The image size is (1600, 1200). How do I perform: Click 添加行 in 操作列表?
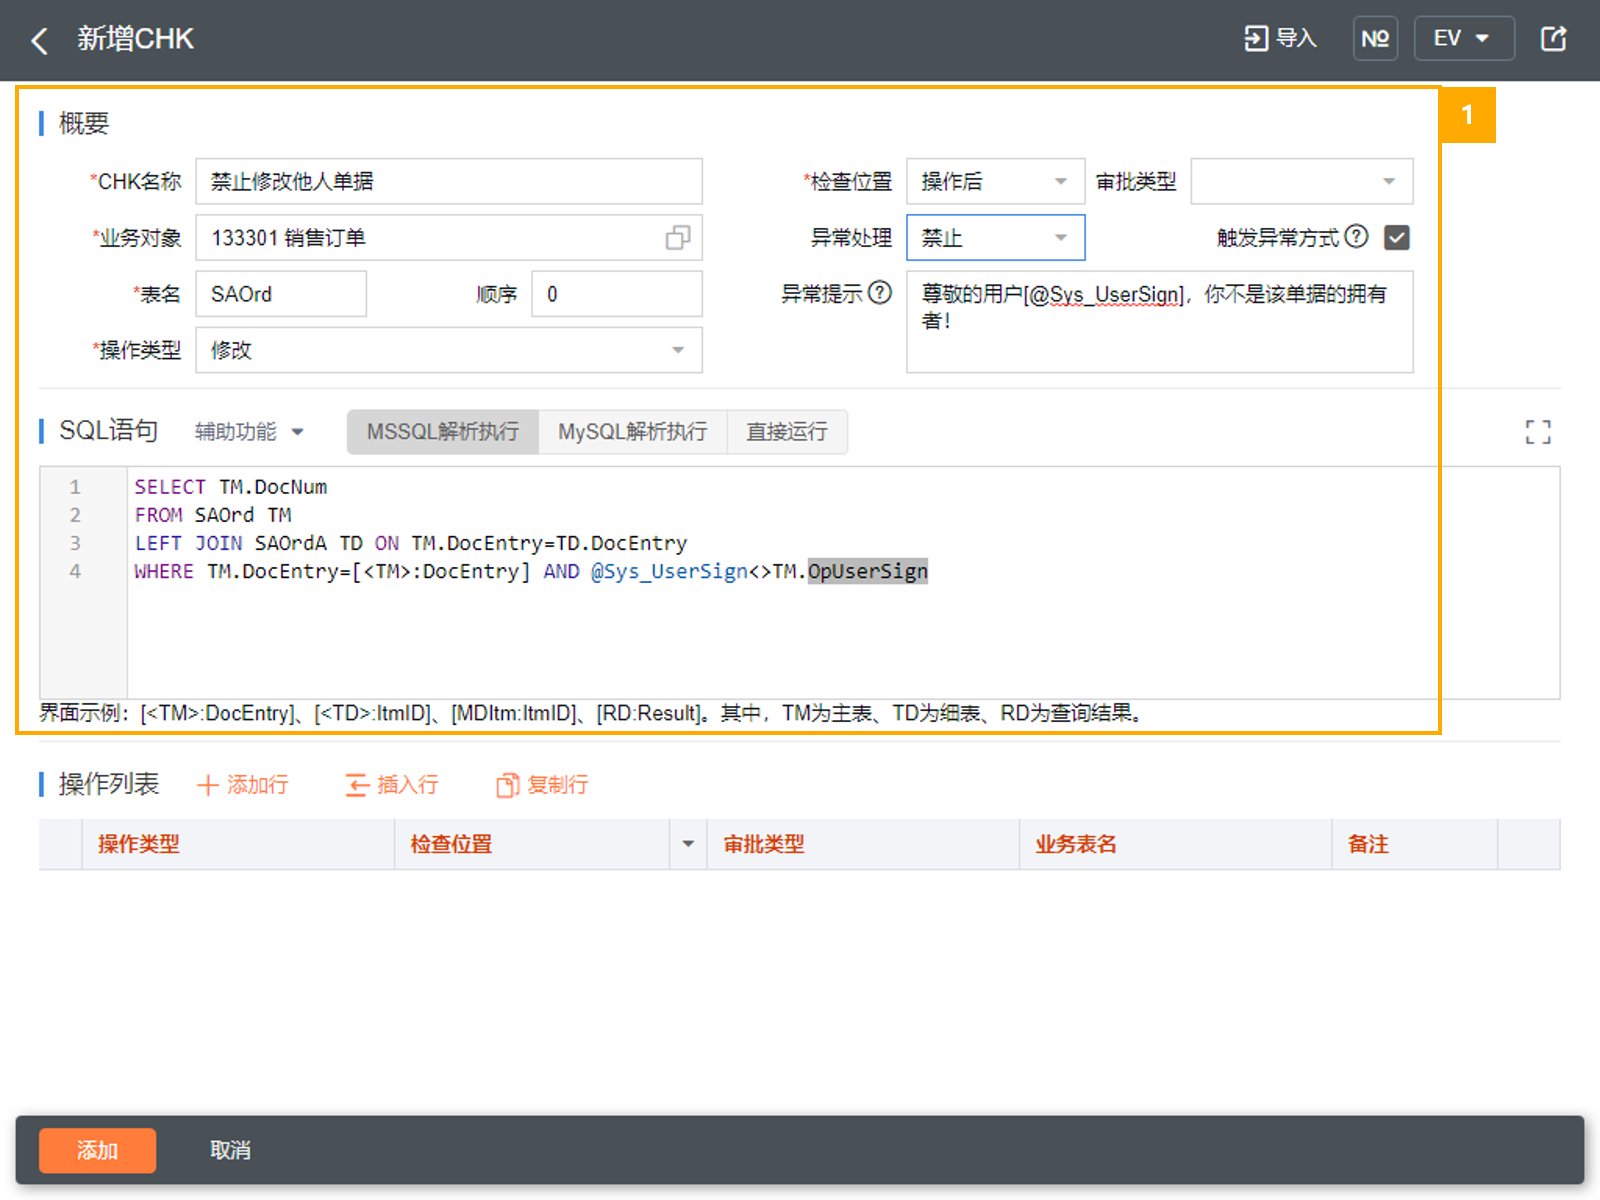[x=243, y=785]
